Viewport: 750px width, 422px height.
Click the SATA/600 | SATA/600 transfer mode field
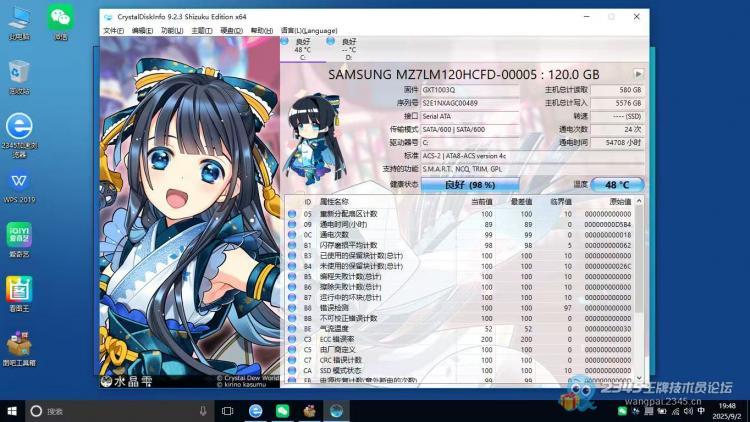click(470, 130)
